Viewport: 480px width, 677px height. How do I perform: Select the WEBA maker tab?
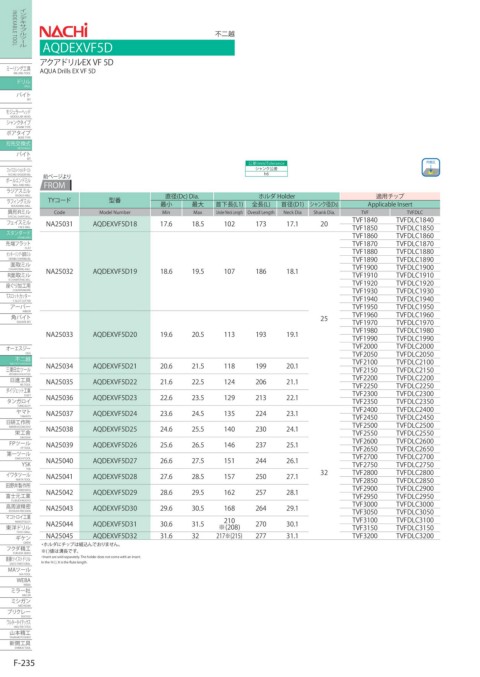pos(16,581)
